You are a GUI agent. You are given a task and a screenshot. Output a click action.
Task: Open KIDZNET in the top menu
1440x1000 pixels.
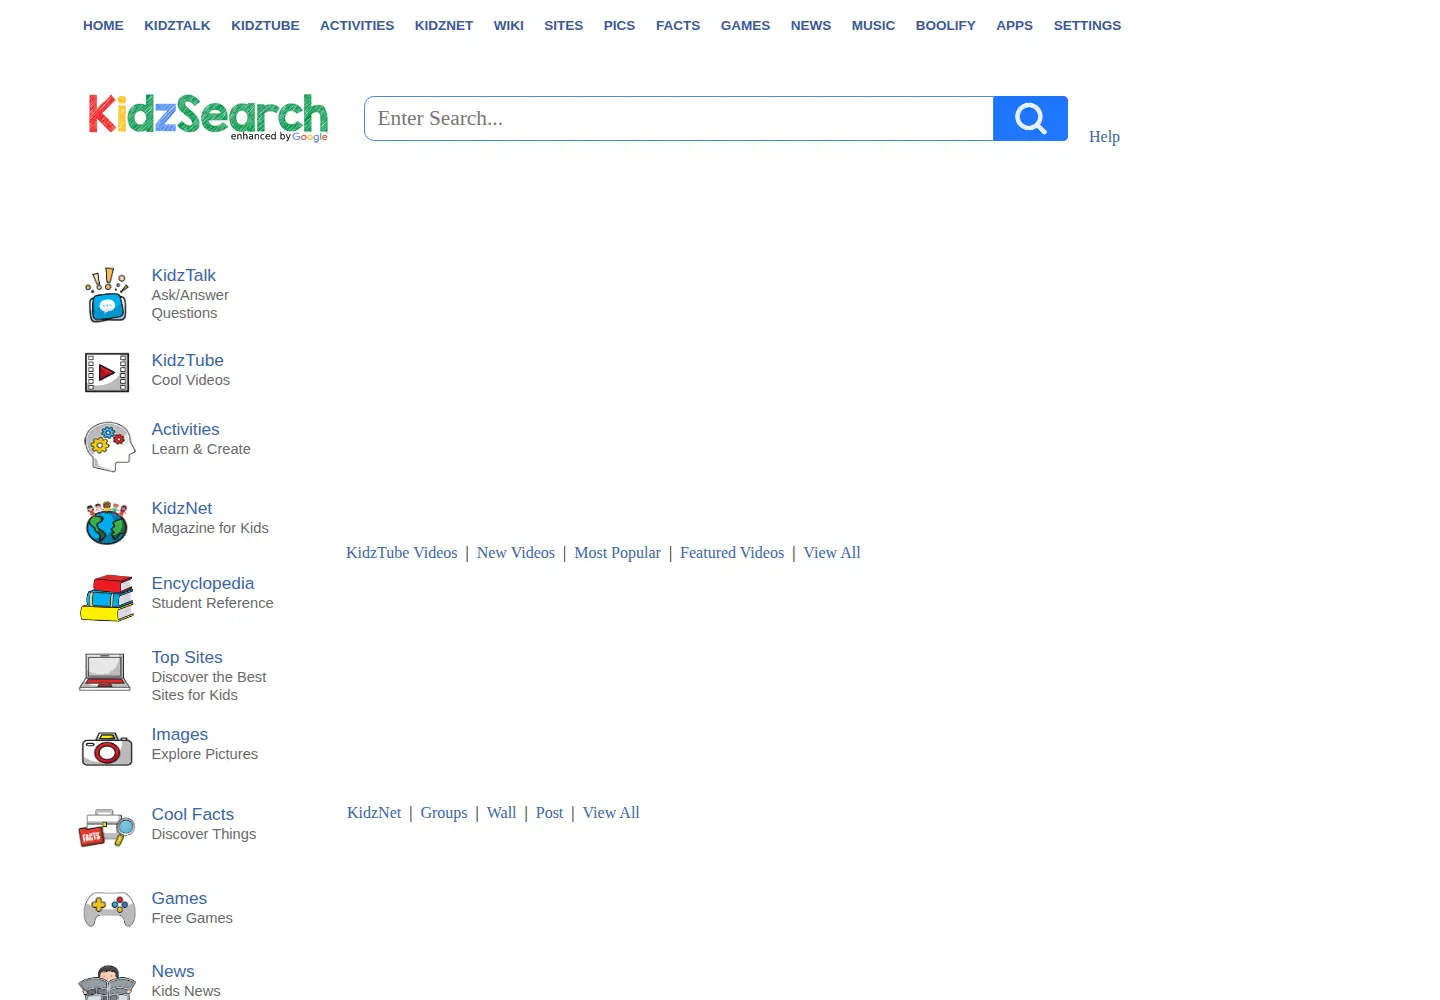pos(444,26)
